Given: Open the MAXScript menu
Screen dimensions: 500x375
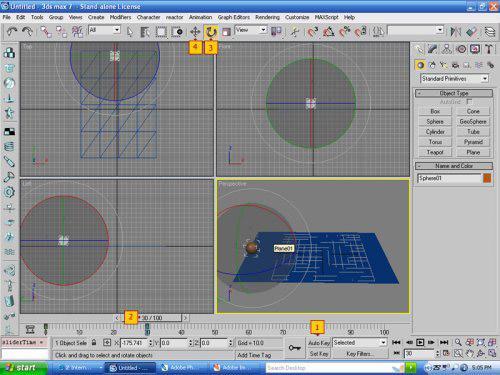Looking at the screenshot, I should click(x=326, y=17).
